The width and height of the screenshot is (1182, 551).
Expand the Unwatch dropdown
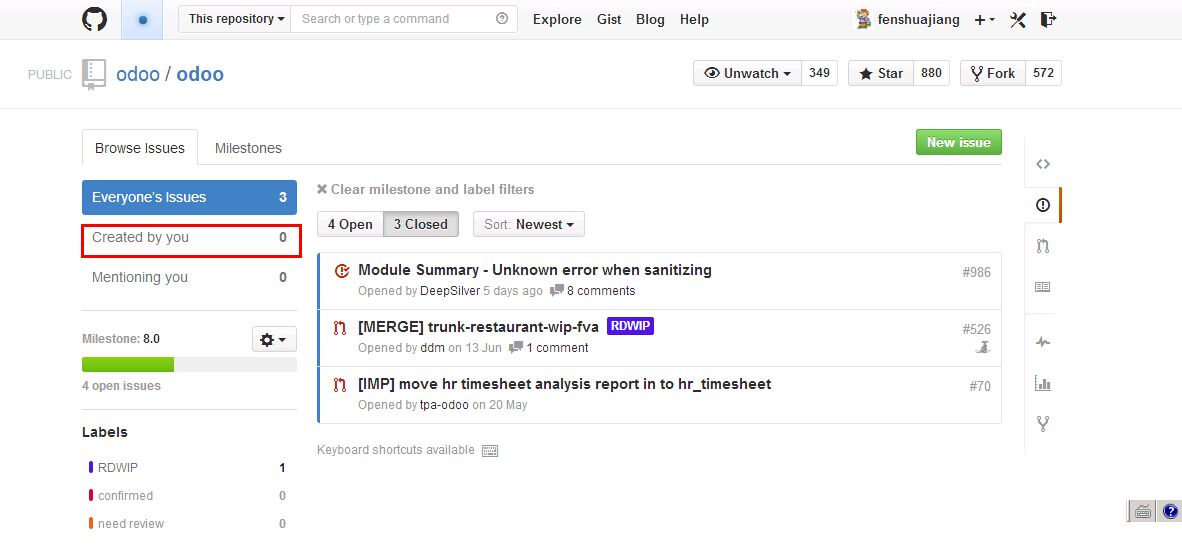(747, 73)
